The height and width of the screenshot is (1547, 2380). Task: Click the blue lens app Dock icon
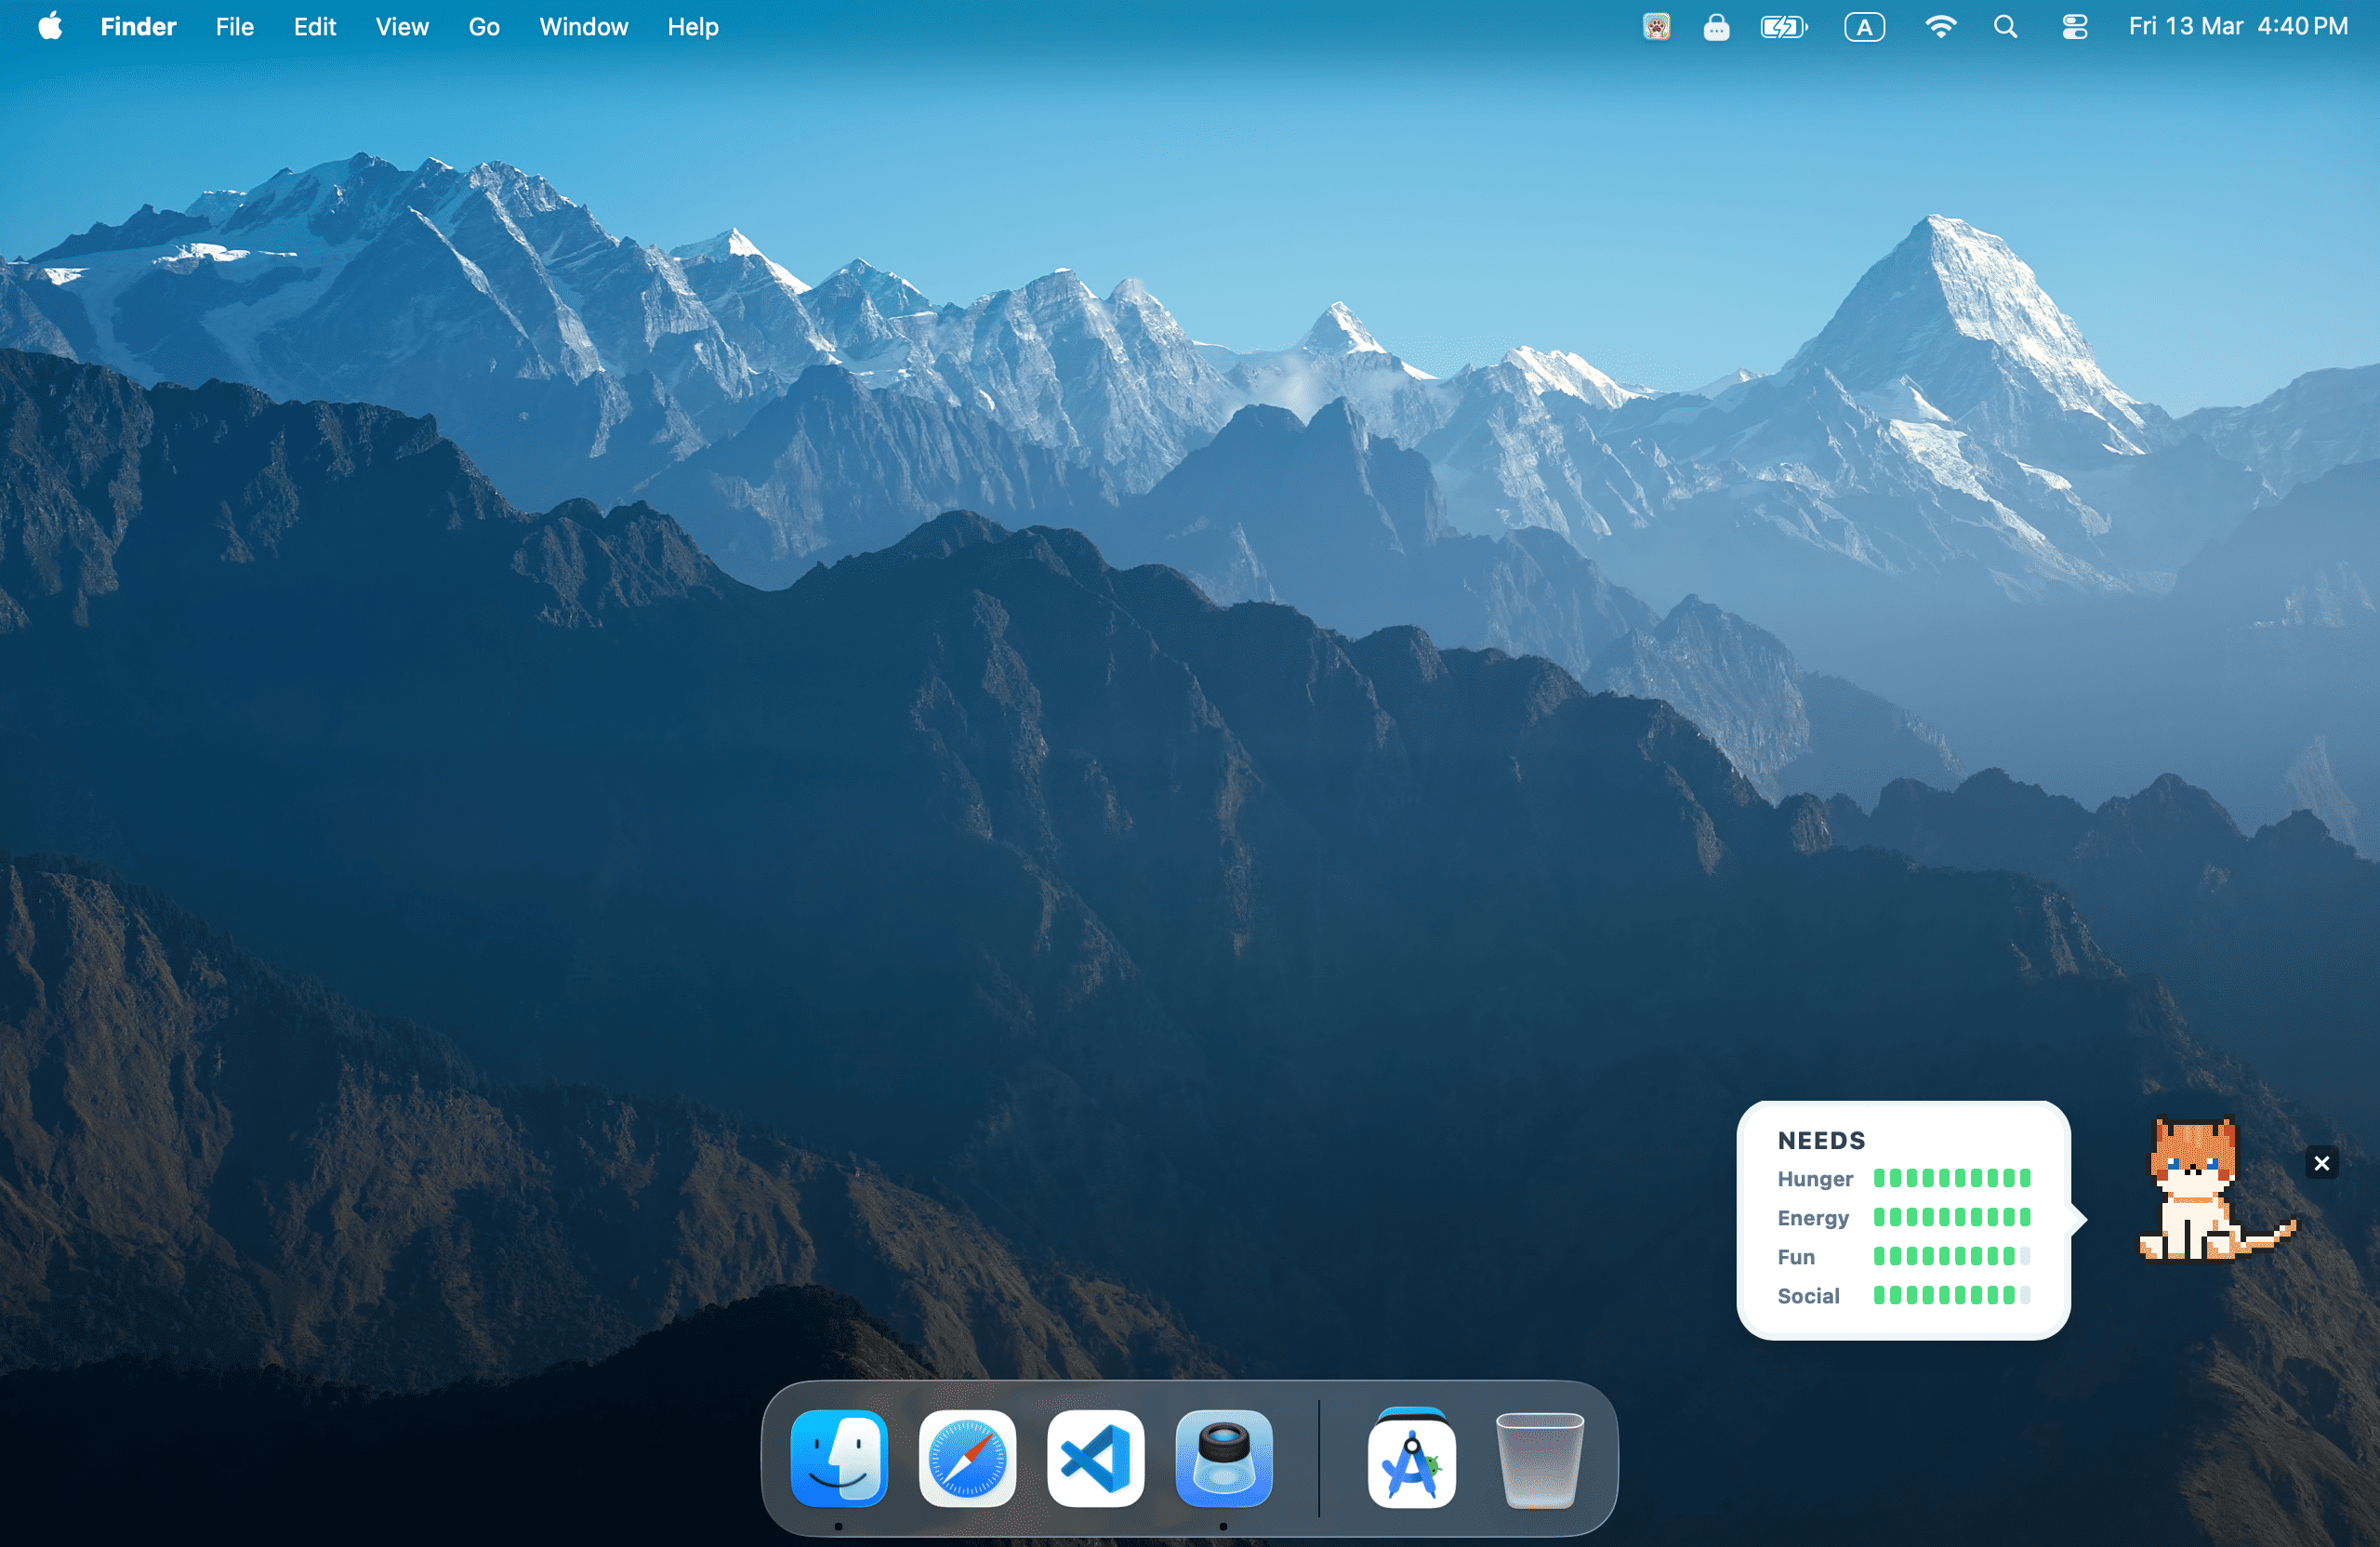(1224, 1457)
